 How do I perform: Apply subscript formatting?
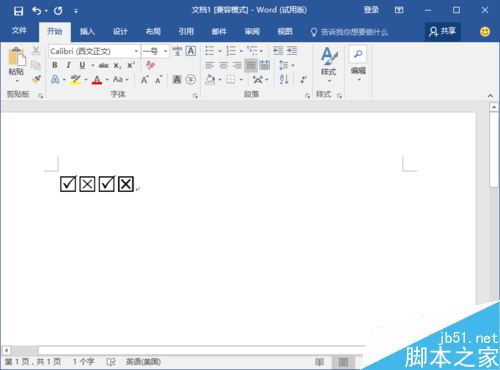point(117,66)
